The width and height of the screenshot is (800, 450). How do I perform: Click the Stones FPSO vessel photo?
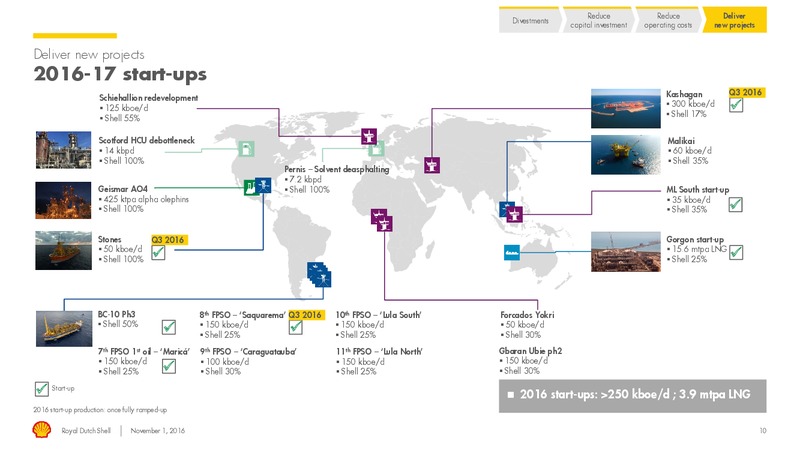coord(63,251)
